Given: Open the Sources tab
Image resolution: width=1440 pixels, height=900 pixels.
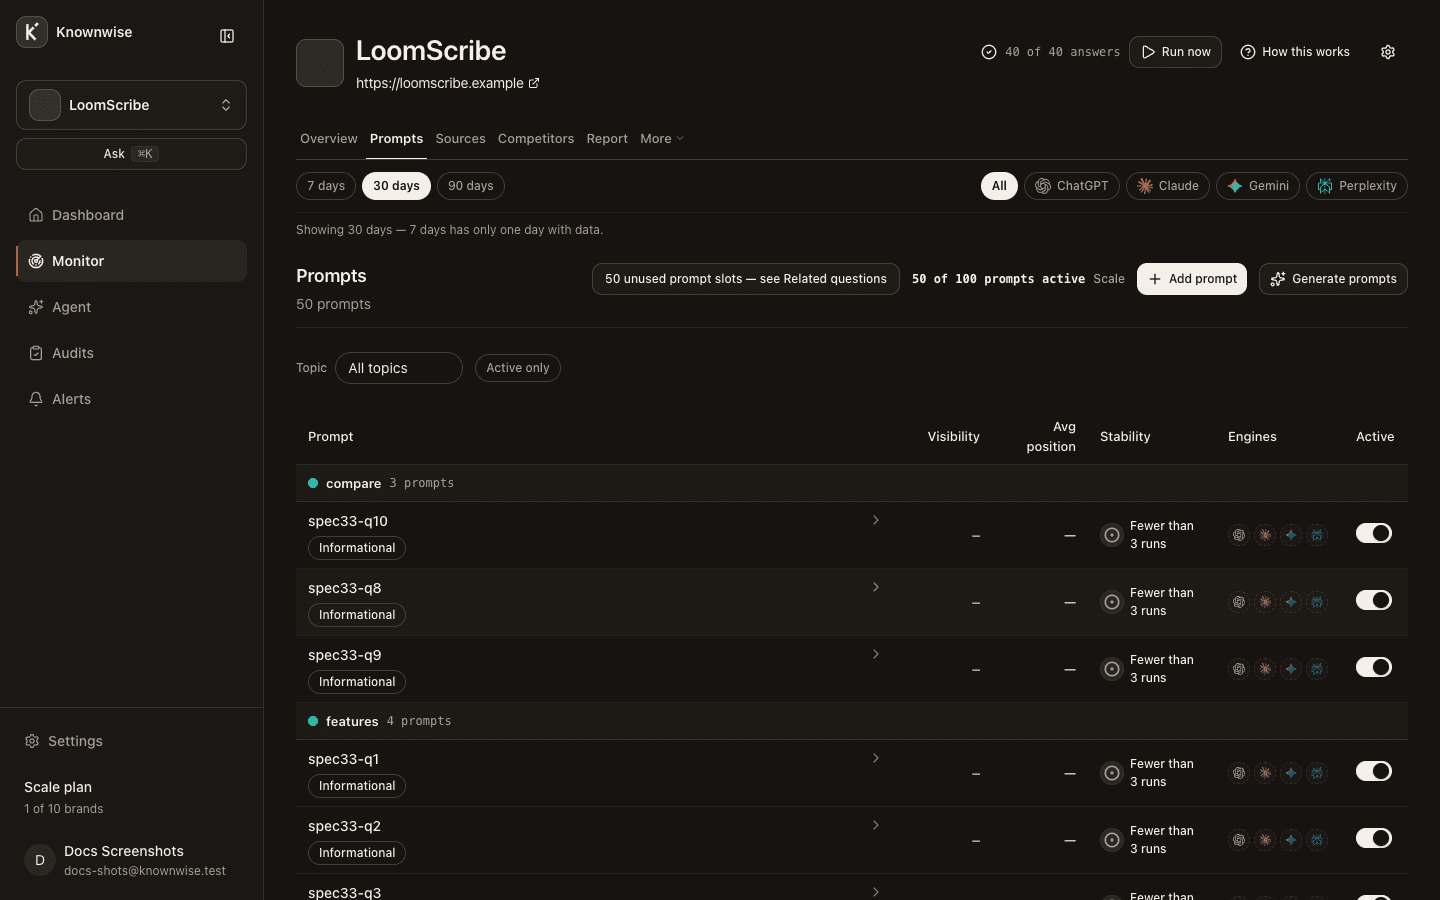Looking at the screenshot, I should (x=461, y=139).
